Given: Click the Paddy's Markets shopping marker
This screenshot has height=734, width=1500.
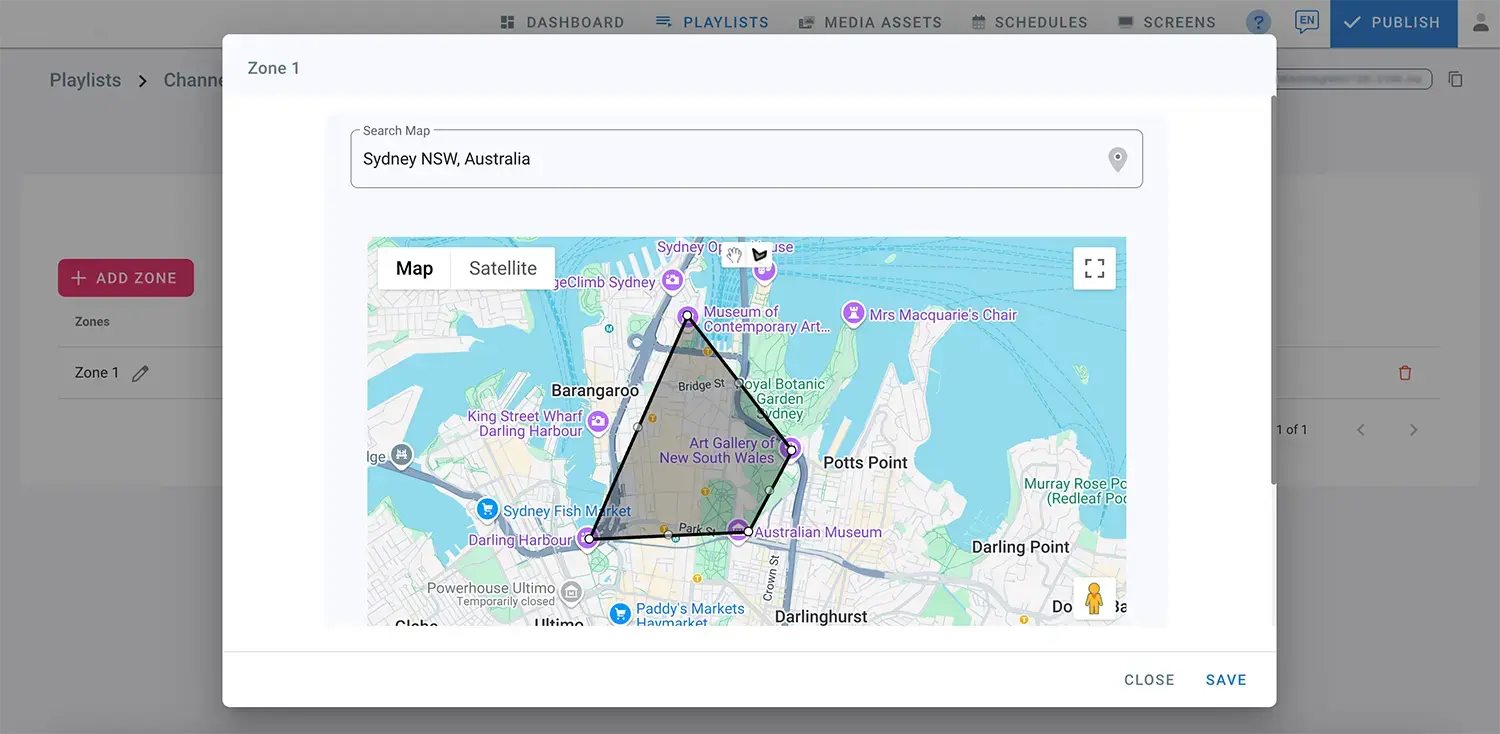Looking at the screenshot, I should click(x=620, y=611).
